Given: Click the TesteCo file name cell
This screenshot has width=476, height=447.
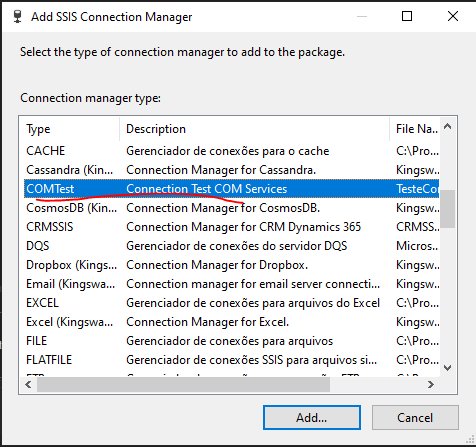Looking at the screenshot, I should pos(417,189).
